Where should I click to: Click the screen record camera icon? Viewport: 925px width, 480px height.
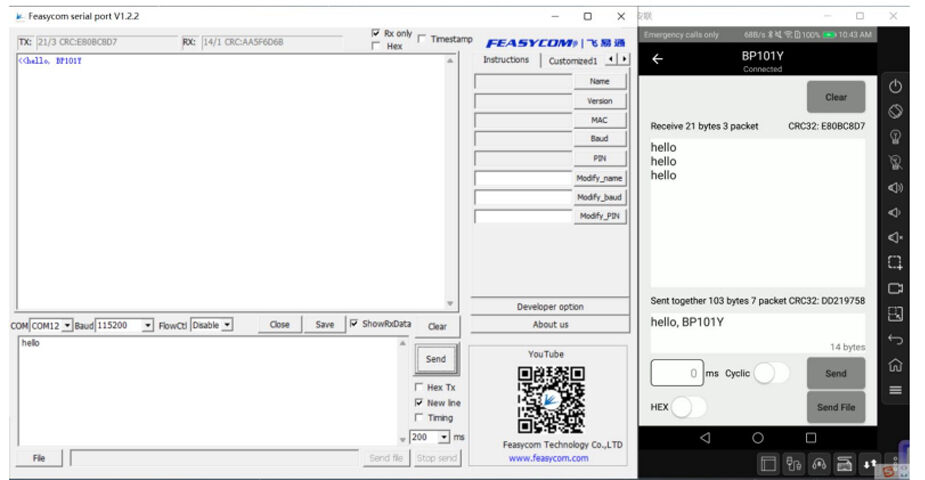point(895,288)
